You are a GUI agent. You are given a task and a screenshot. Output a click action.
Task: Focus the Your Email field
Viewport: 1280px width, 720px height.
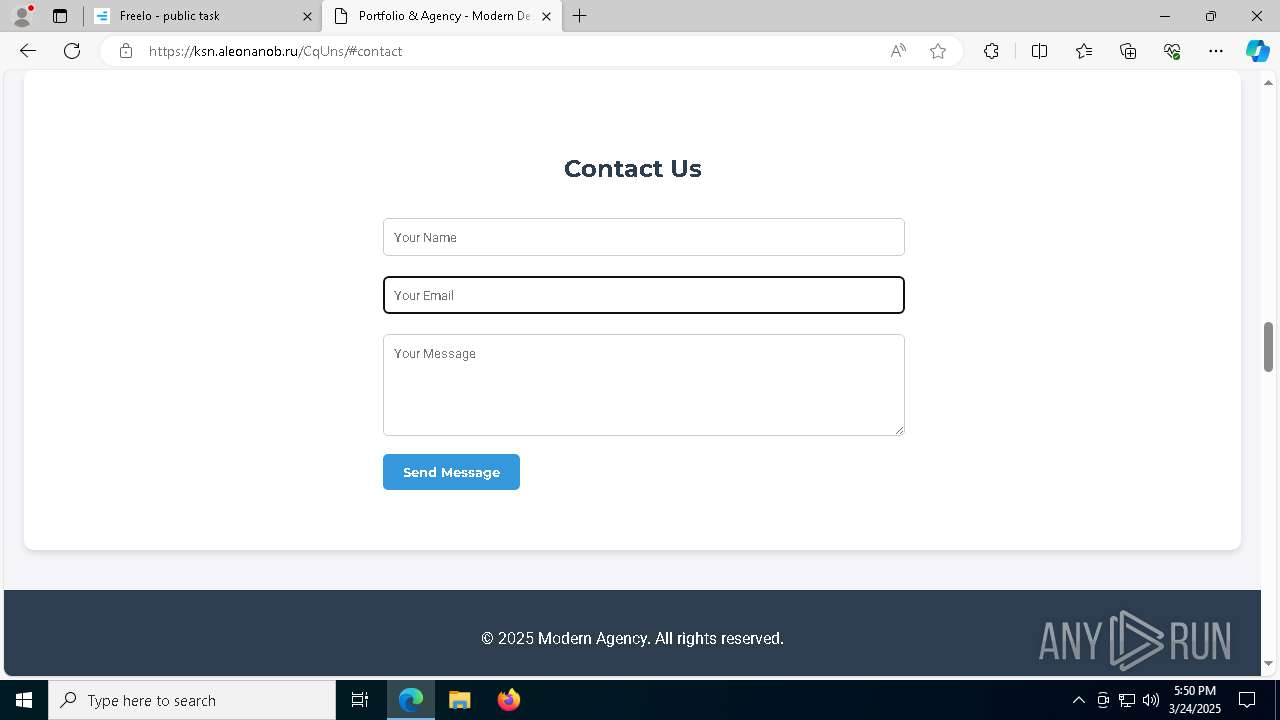tap(644, 295)
